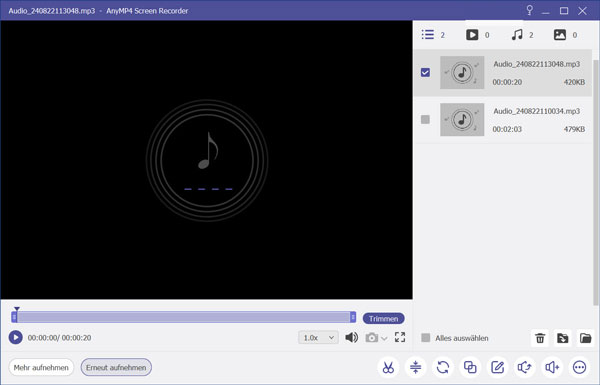600x385 pixels.
Task: Click Erneut aufnehmen button
Action: (116, 367)
